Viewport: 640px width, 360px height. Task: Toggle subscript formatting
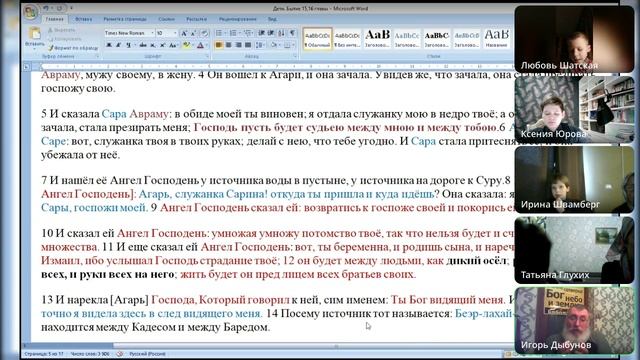pyautogui.click(x=153, y=45)
